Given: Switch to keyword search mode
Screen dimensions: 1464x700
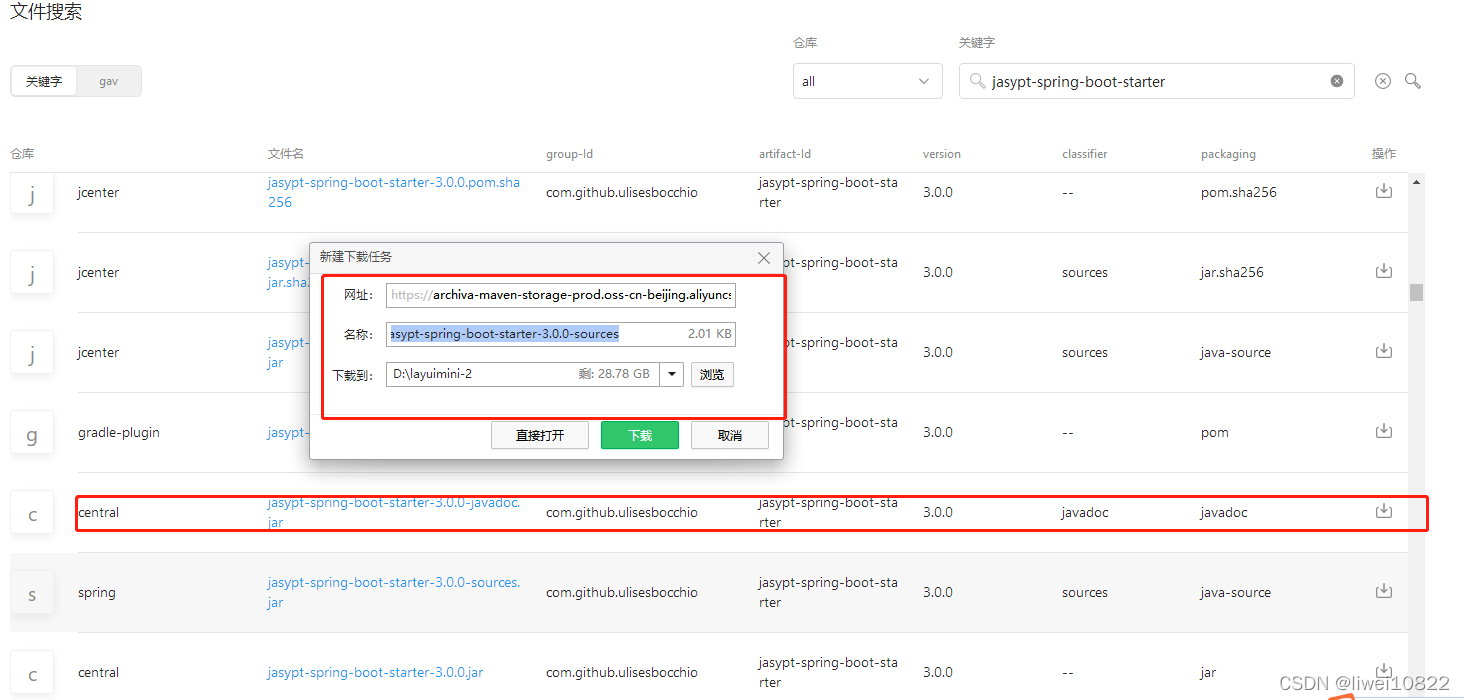Looking at the screenshot, I should tap(44, 81).
